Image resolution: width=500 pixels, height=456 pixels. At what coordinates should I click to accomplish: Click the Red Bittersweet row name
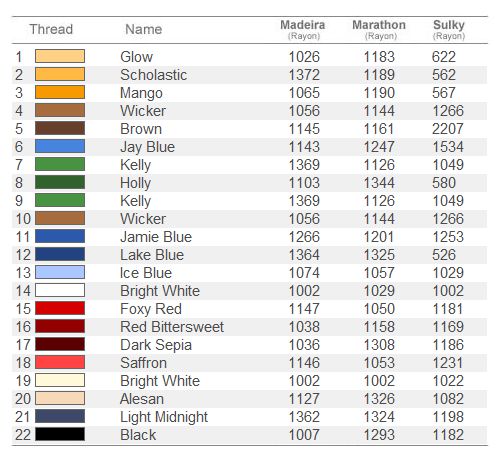(x=172, y=327)
